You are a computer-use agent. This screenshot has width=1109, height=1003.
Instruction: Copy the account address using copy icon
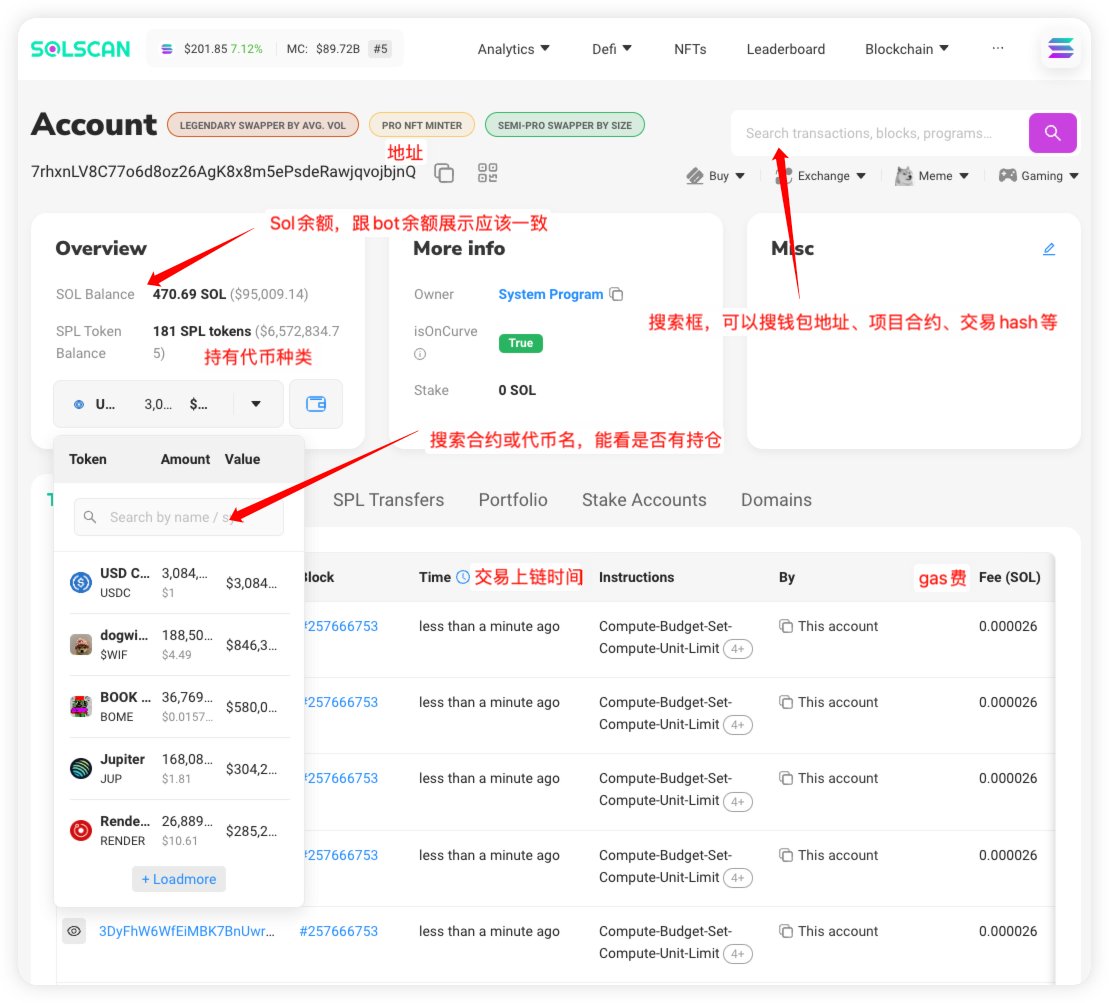443,172
